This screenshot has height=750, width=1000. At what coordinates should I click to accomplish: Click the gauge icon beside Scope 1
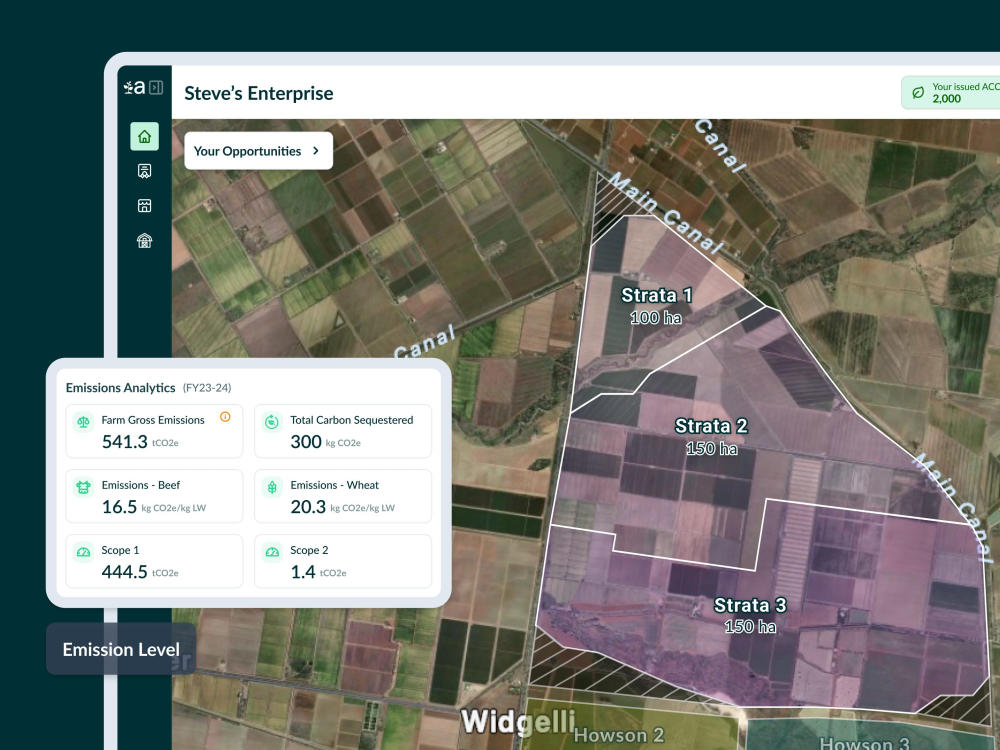pyautogui.click(x=84, y=552)
